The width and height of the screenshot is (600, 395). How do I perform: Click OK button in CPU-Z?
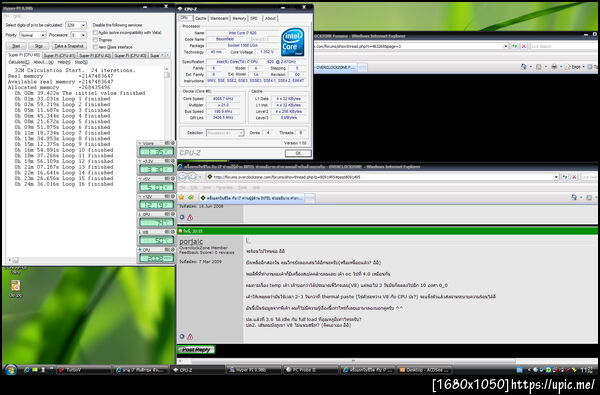(298, 153)
